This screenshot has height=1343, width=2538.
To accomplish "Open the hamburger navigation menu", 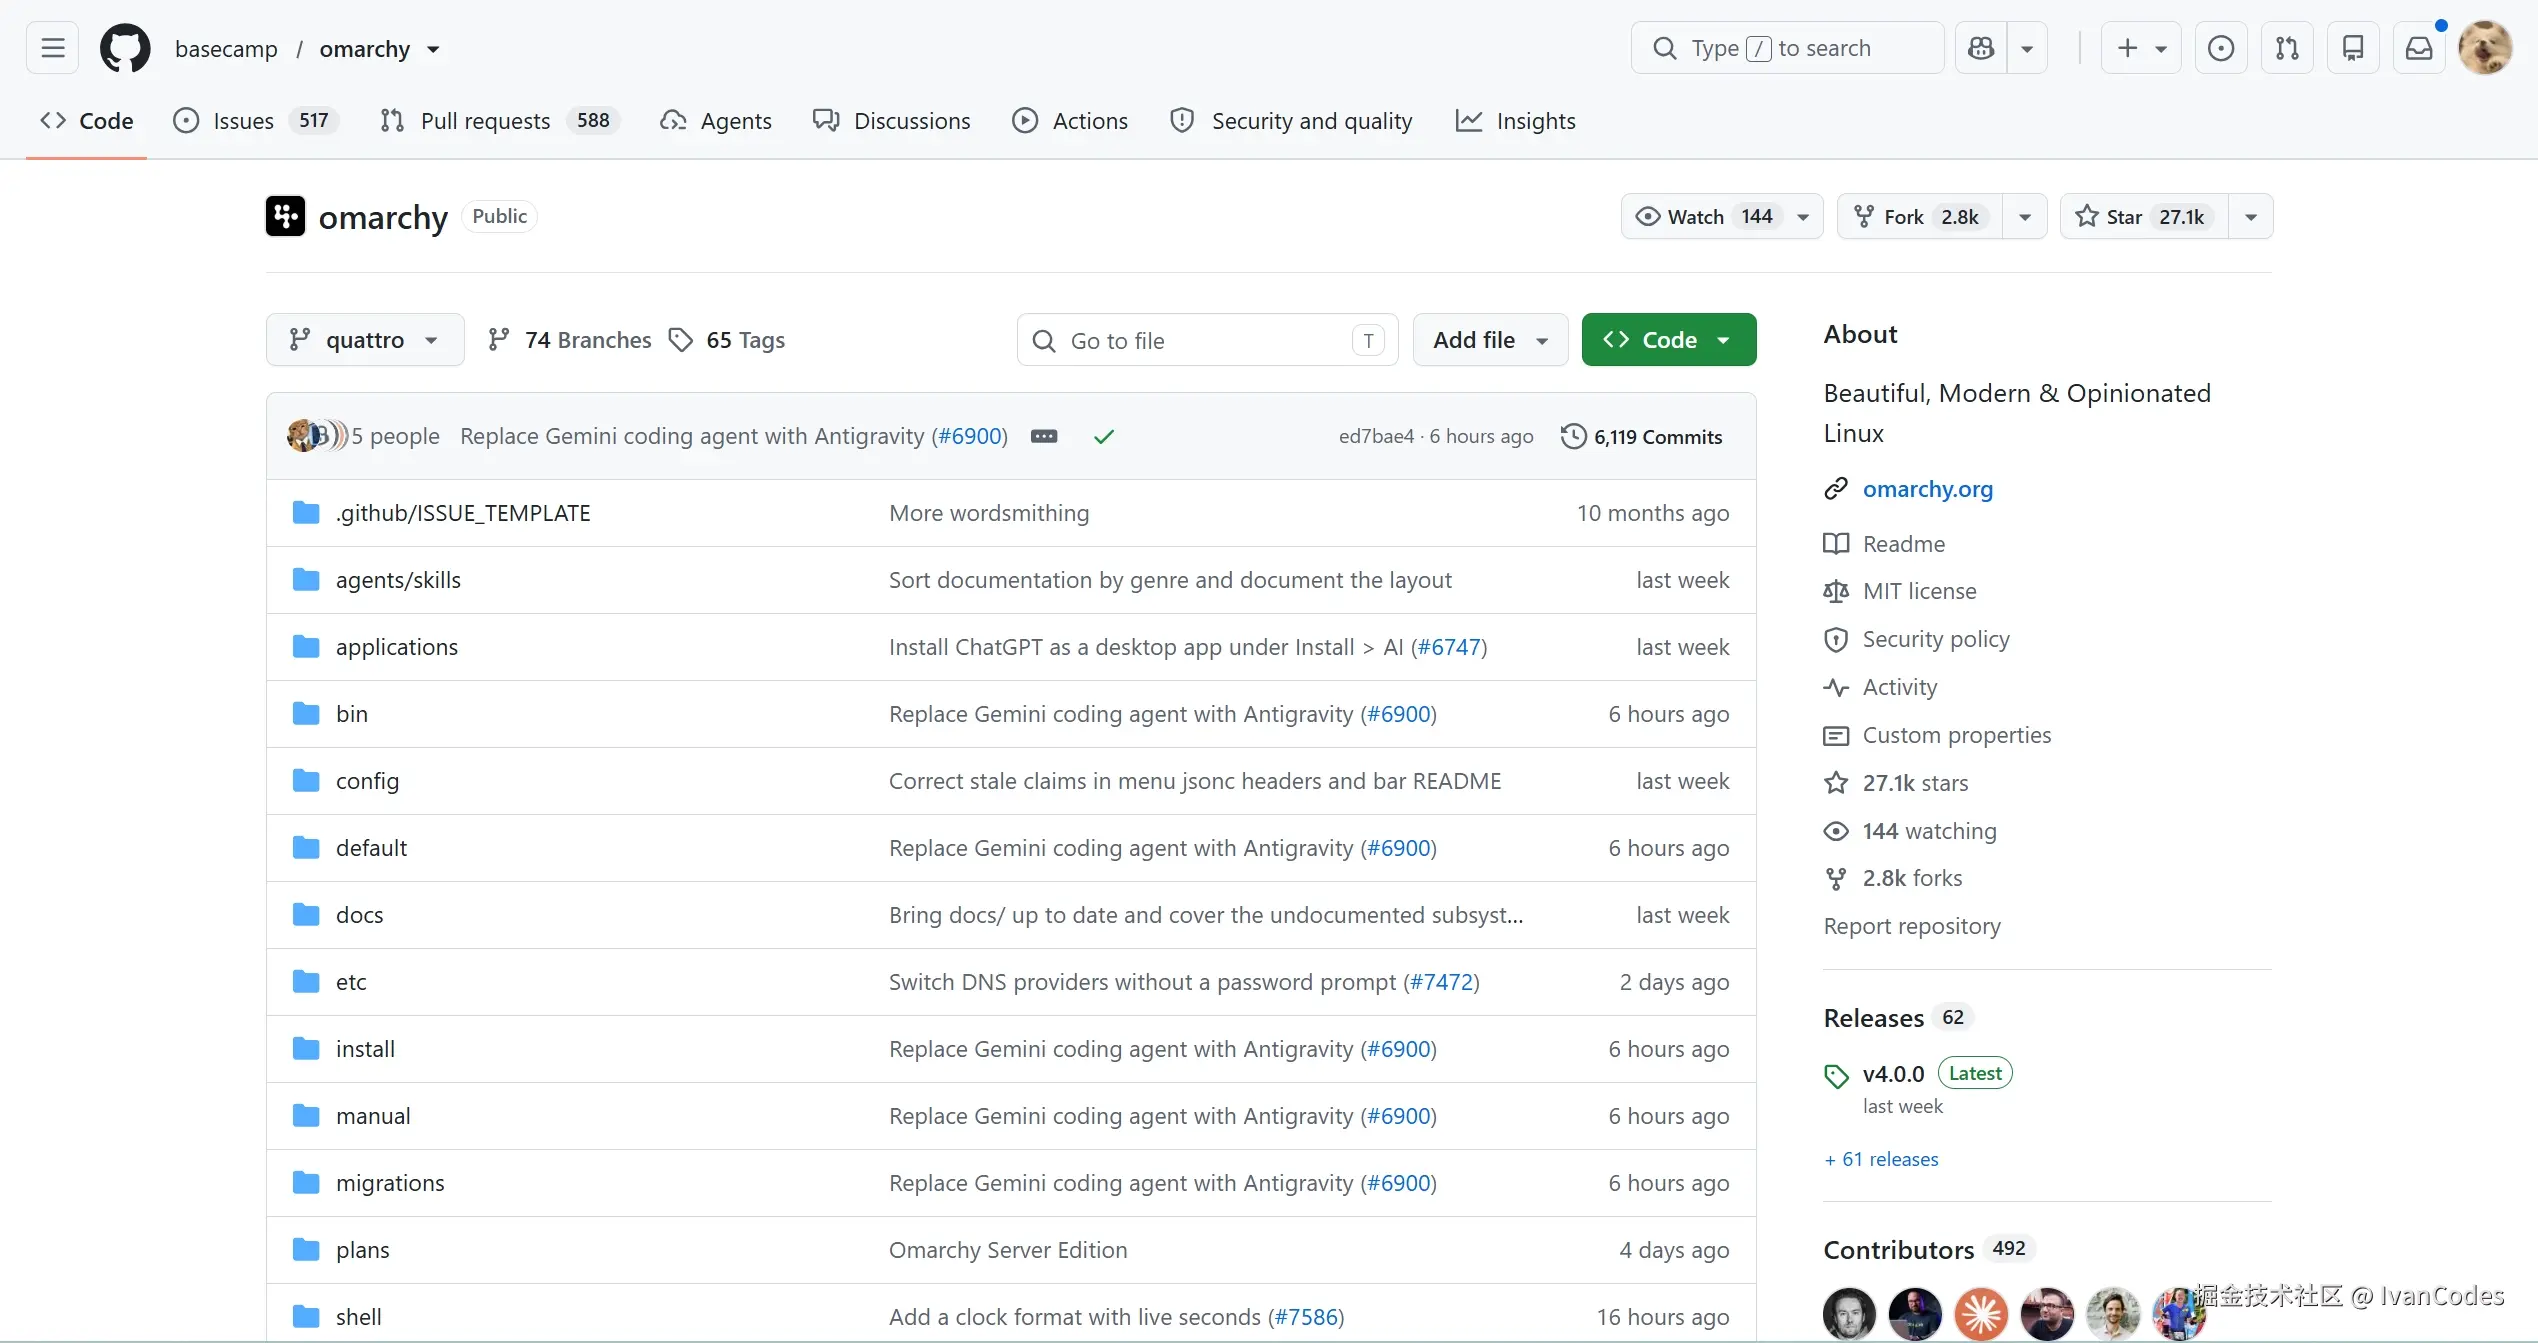I will tap(52, 48).
